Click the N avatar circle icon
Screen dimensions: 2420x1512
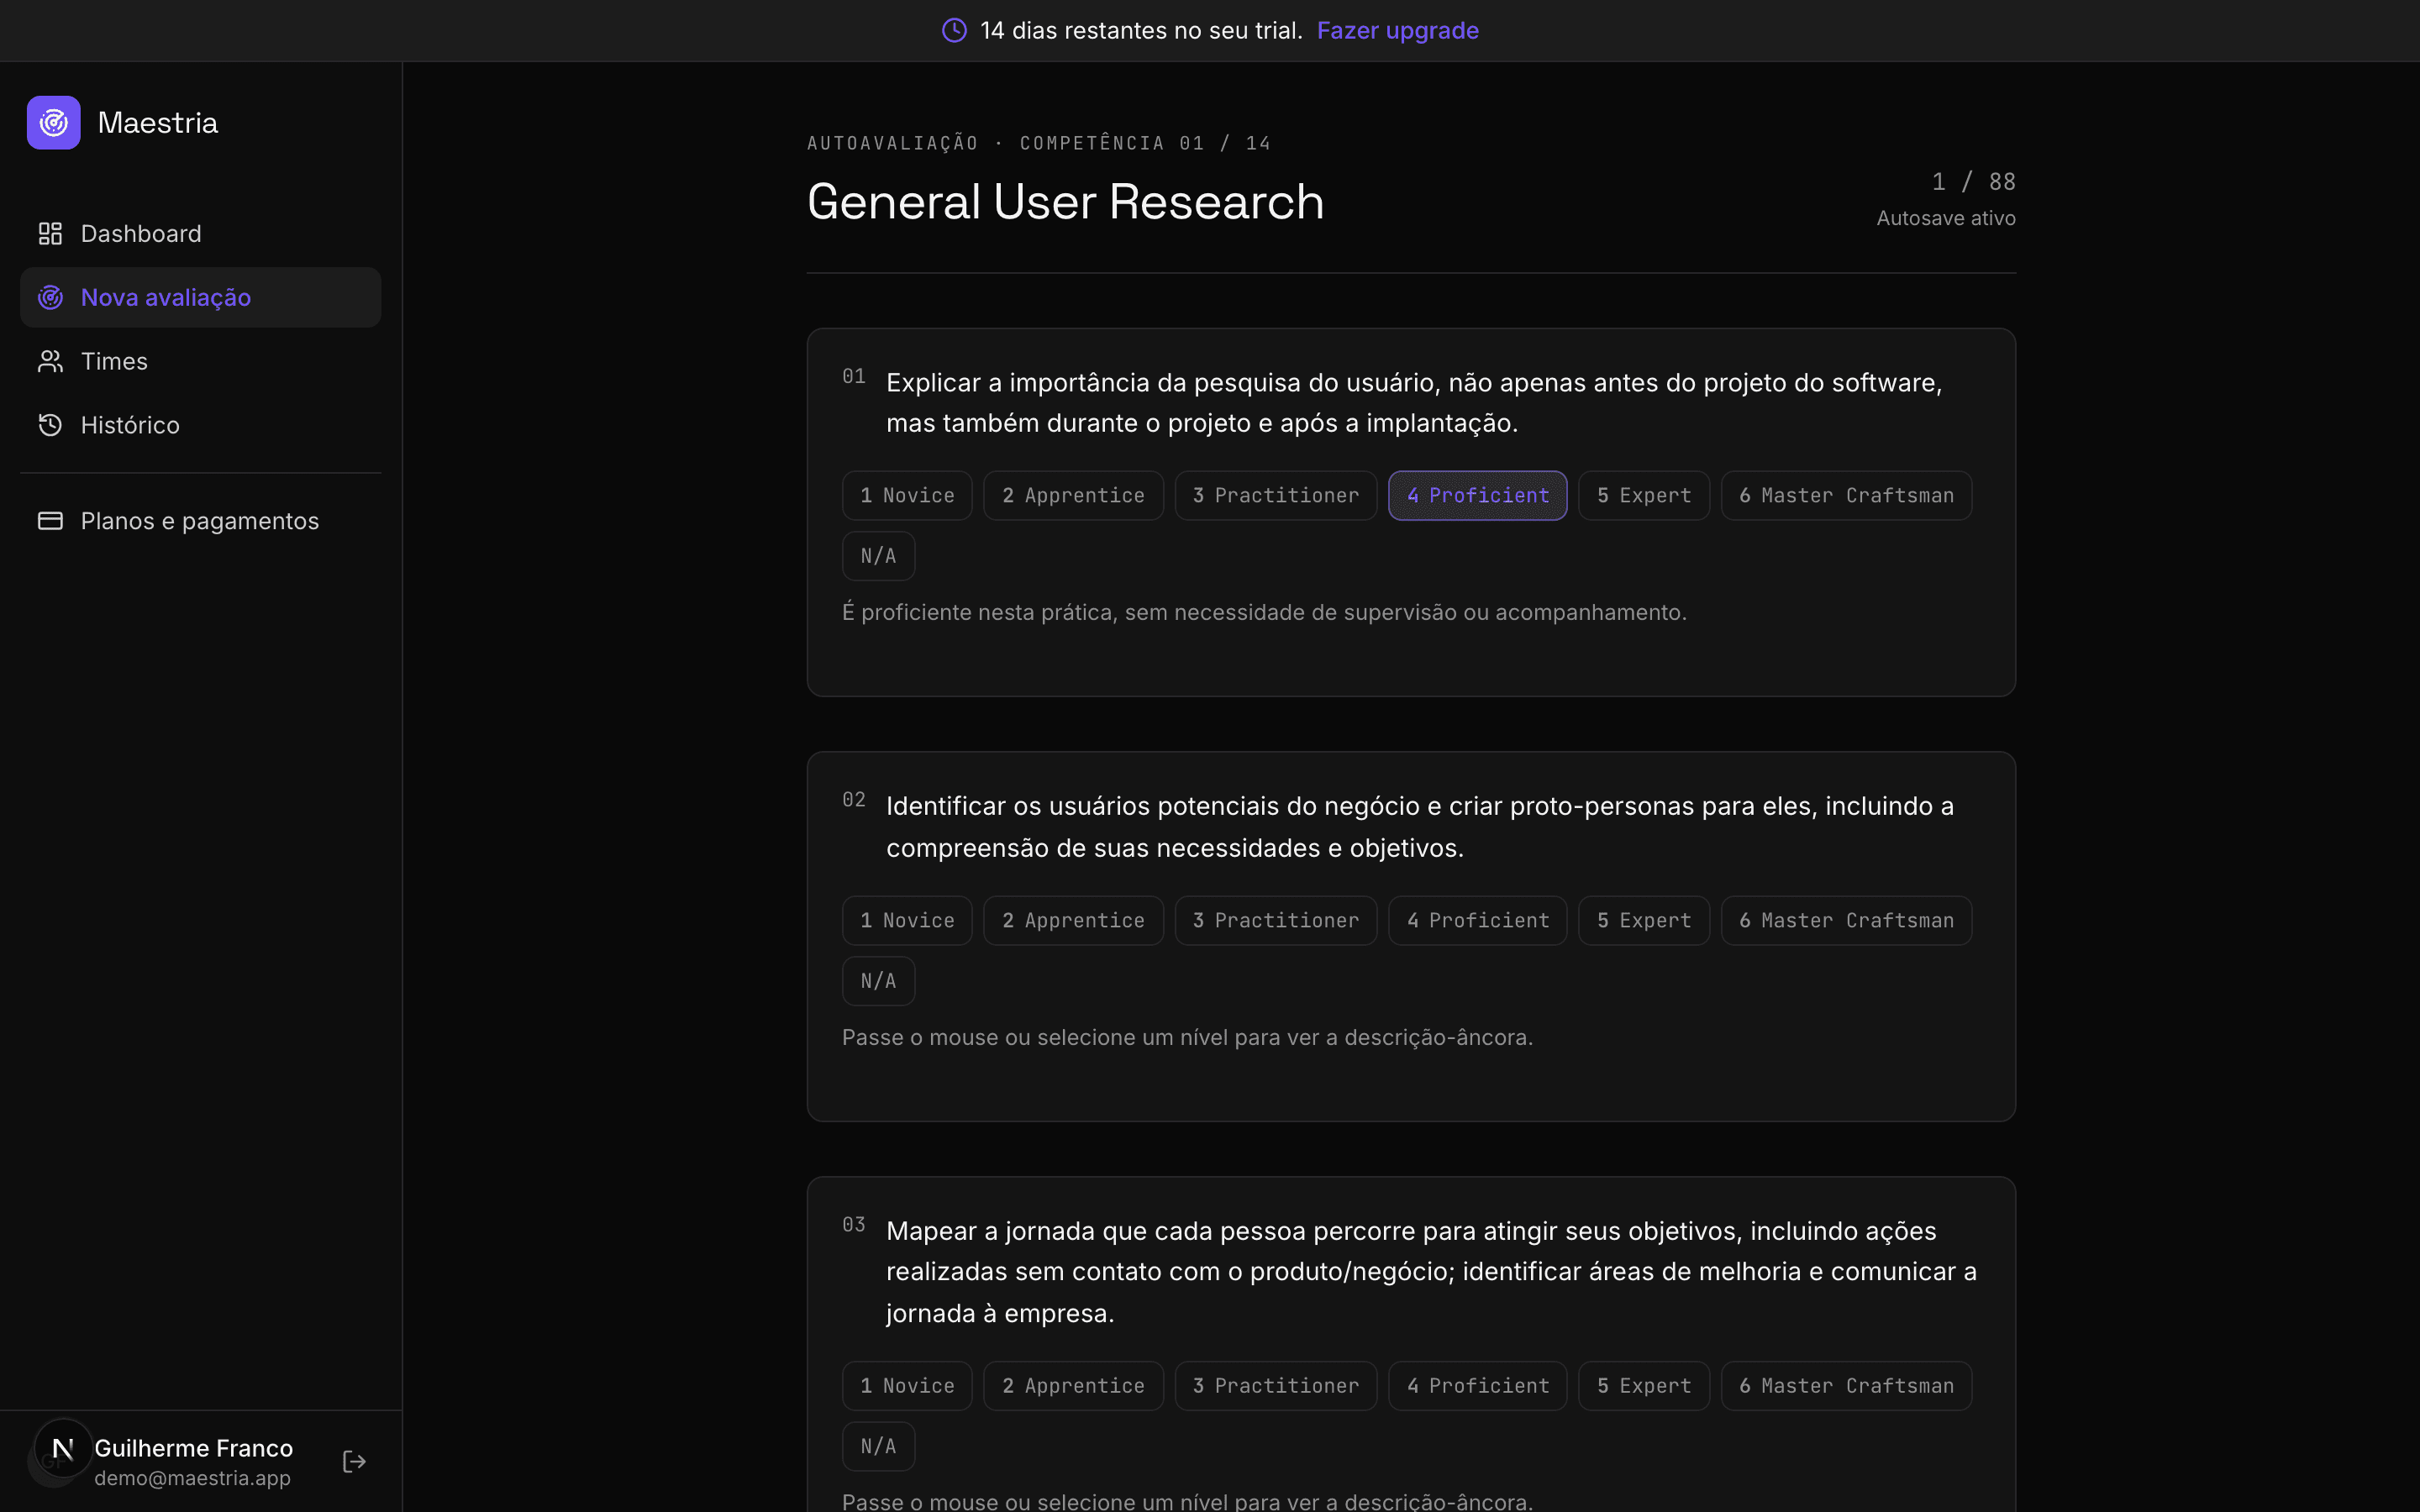pyautogui.click(x=63, y=1448)
